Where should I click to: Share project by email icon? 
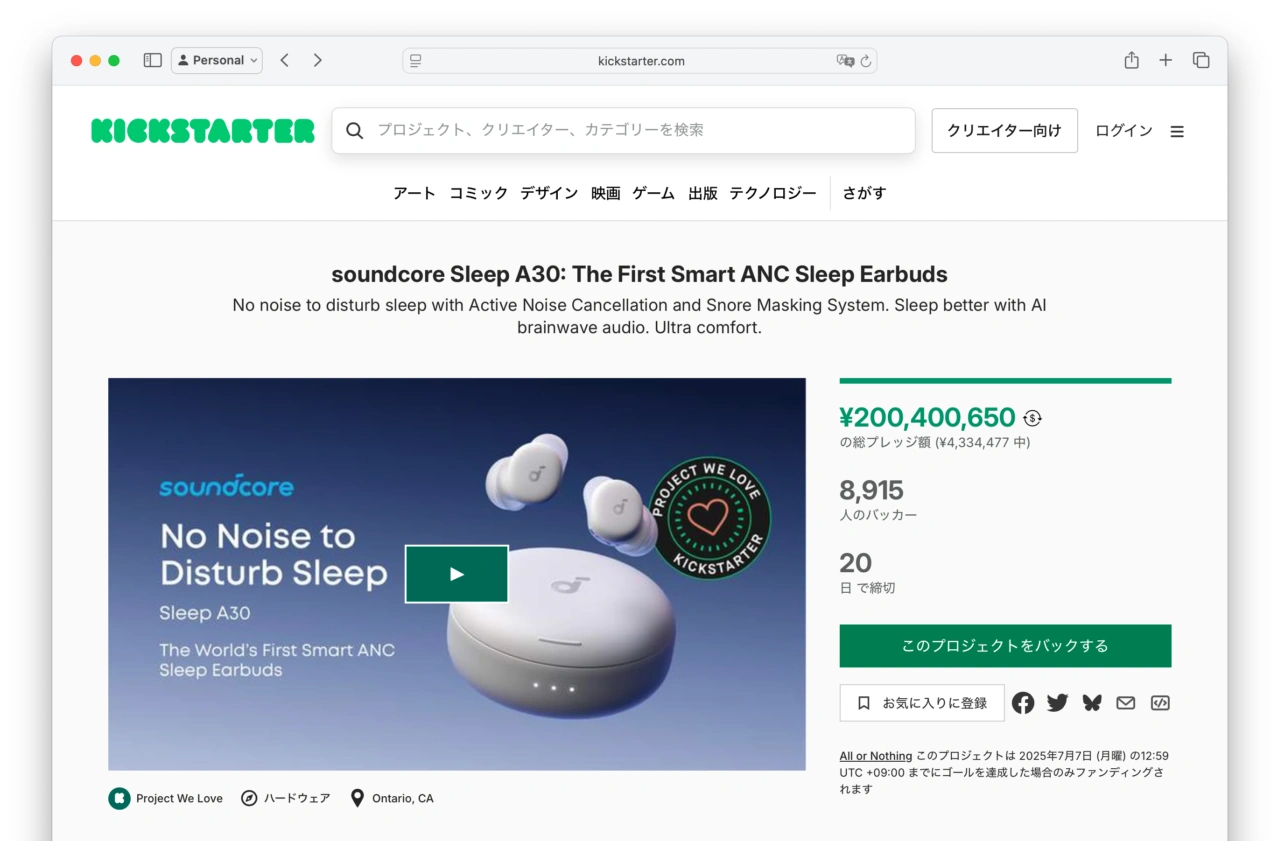1126,703
